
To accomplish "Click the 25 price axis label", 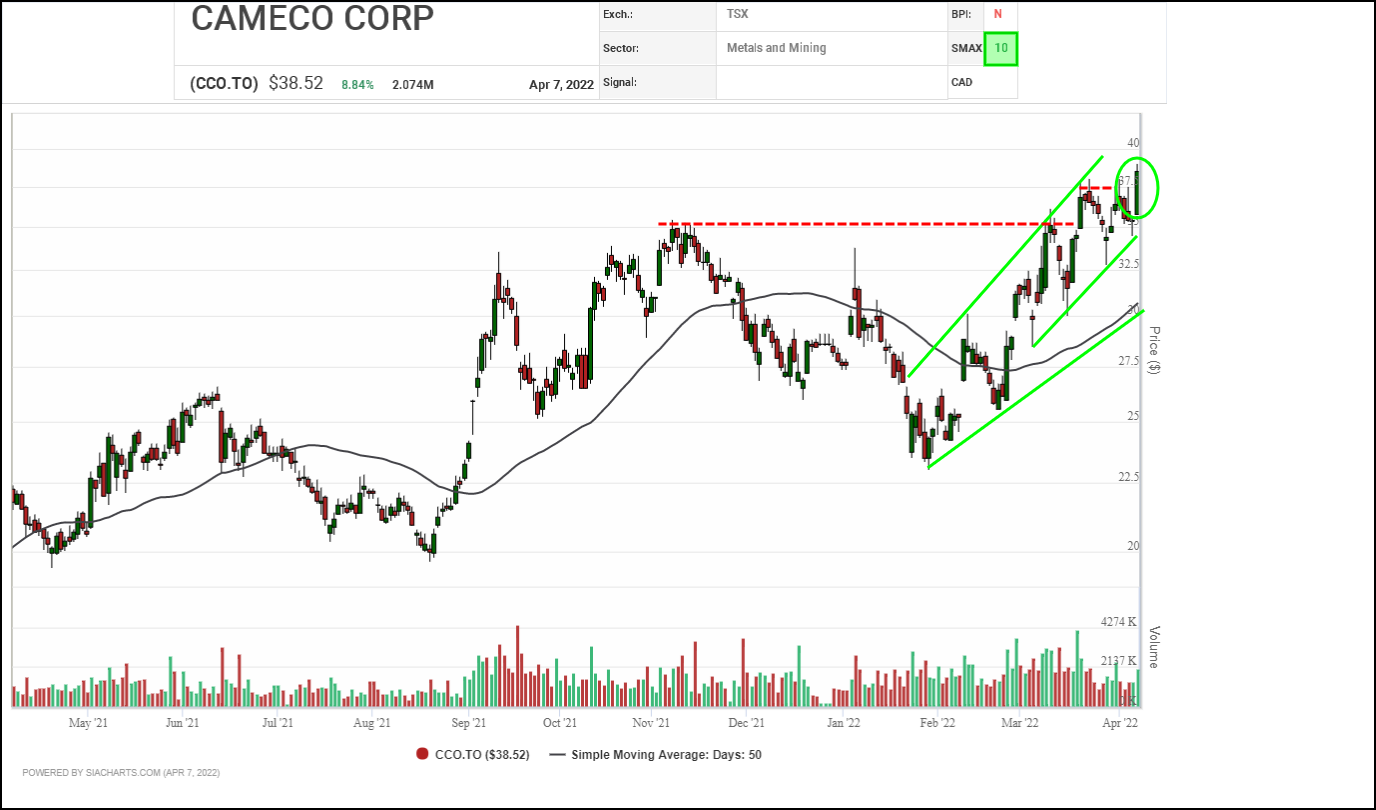I will pos(1133,416).
